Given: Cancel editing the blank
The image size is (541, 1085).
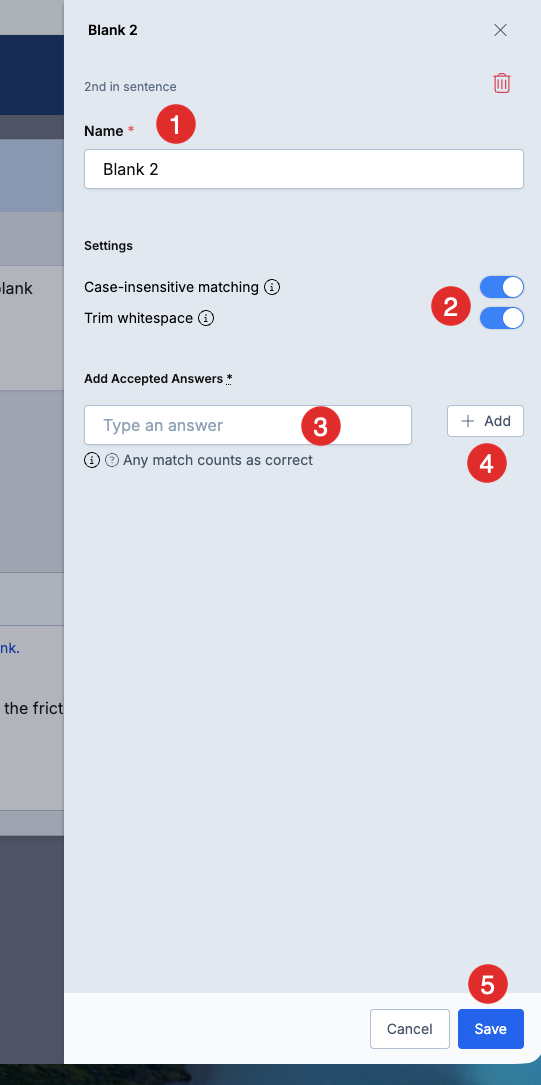Looking at the screenshot, I should click(x=410, y=1029).
